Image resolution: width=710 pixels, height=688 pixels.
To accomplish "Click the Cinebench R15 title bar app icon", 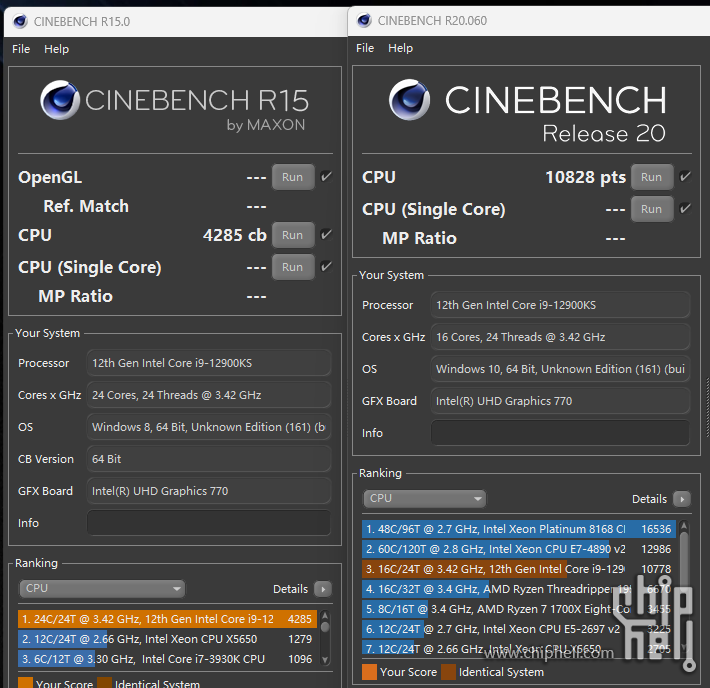I will (x=20, y=21).
